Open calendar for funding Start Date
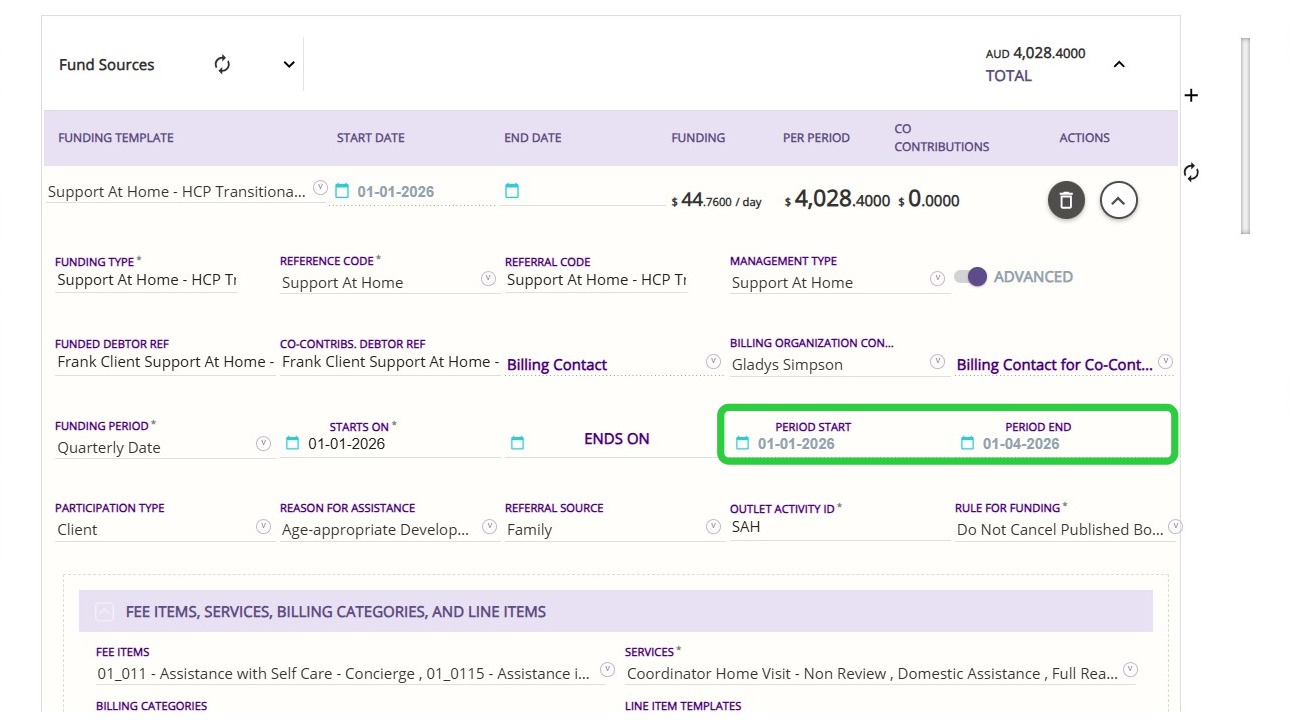The image size is (1290, 721). [x=342, y=191]
